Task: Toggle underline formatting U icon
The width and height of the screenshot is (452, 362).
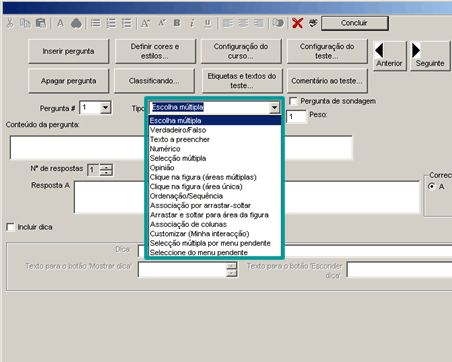Action: pos(208,23)
